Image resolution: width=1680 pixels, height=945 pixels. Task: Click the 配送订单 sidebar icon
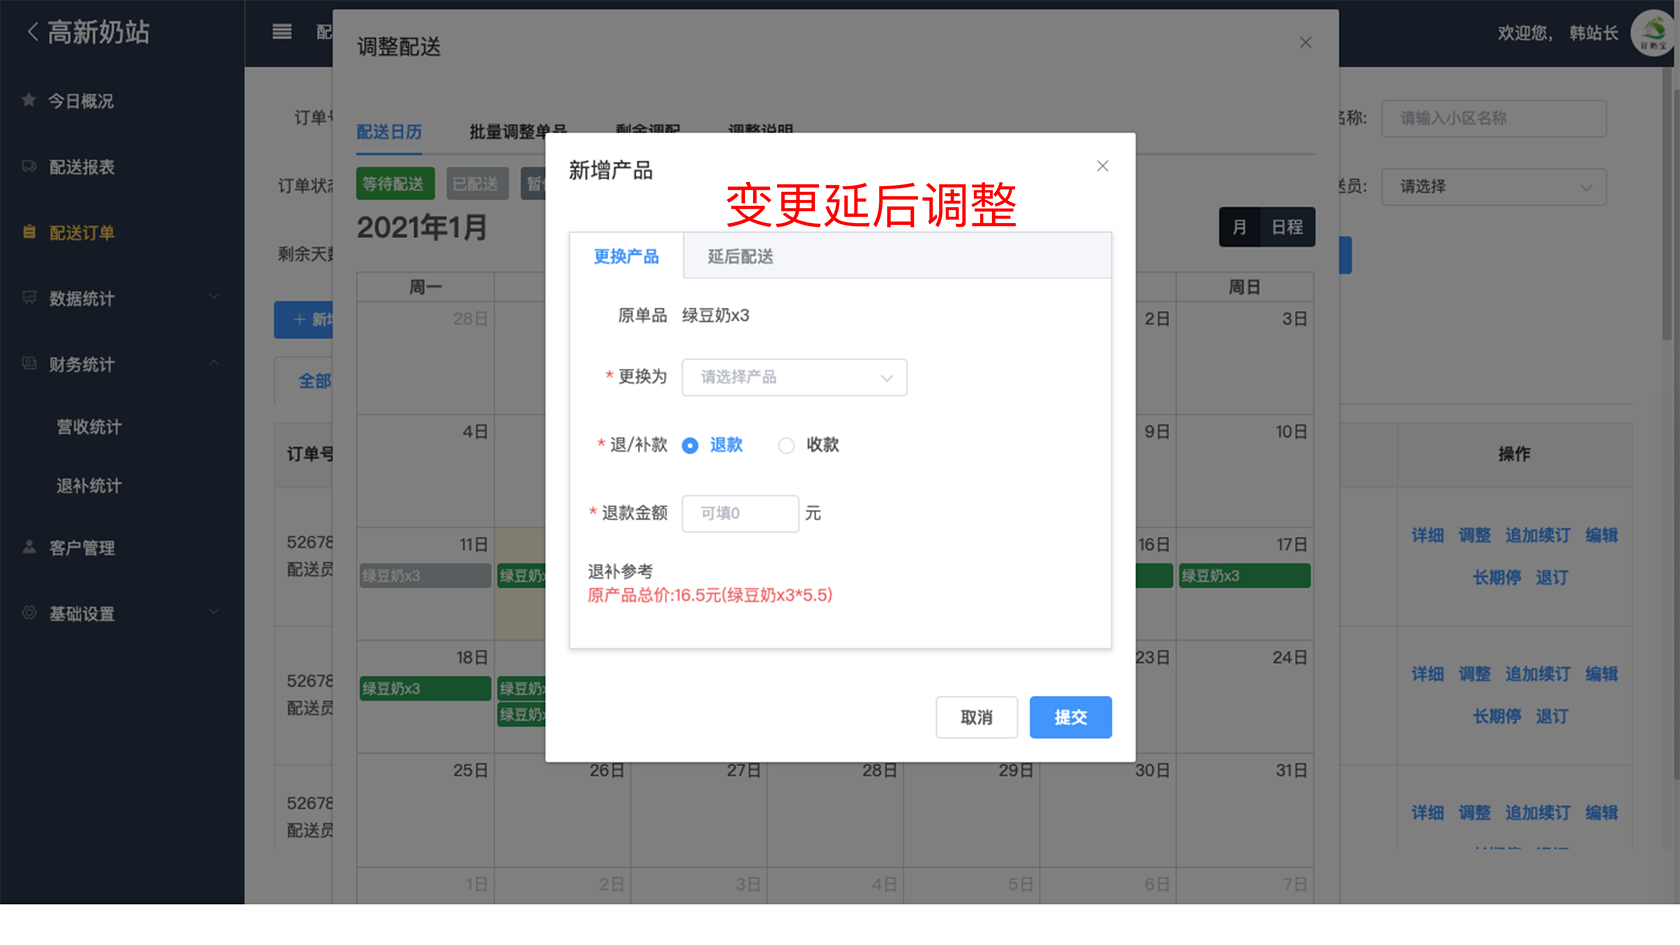pyautogui.click(x=29, y=232)
